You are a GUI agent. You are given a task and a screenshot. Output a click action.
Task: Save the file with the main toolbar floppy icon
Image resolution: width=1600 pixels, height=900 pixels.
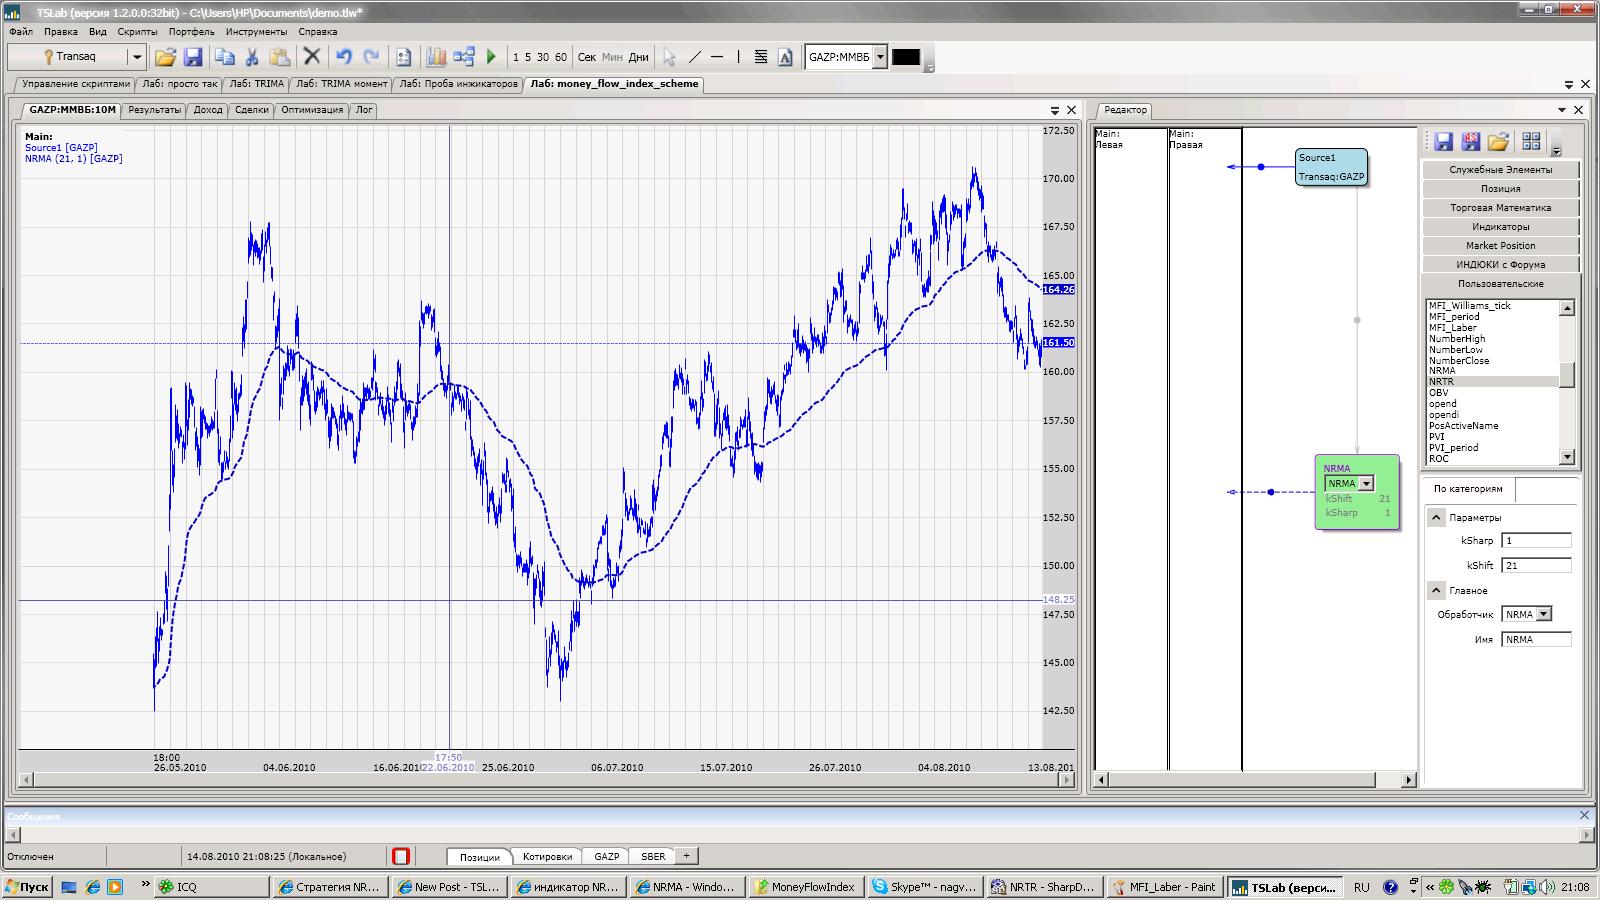pos(193,57)
